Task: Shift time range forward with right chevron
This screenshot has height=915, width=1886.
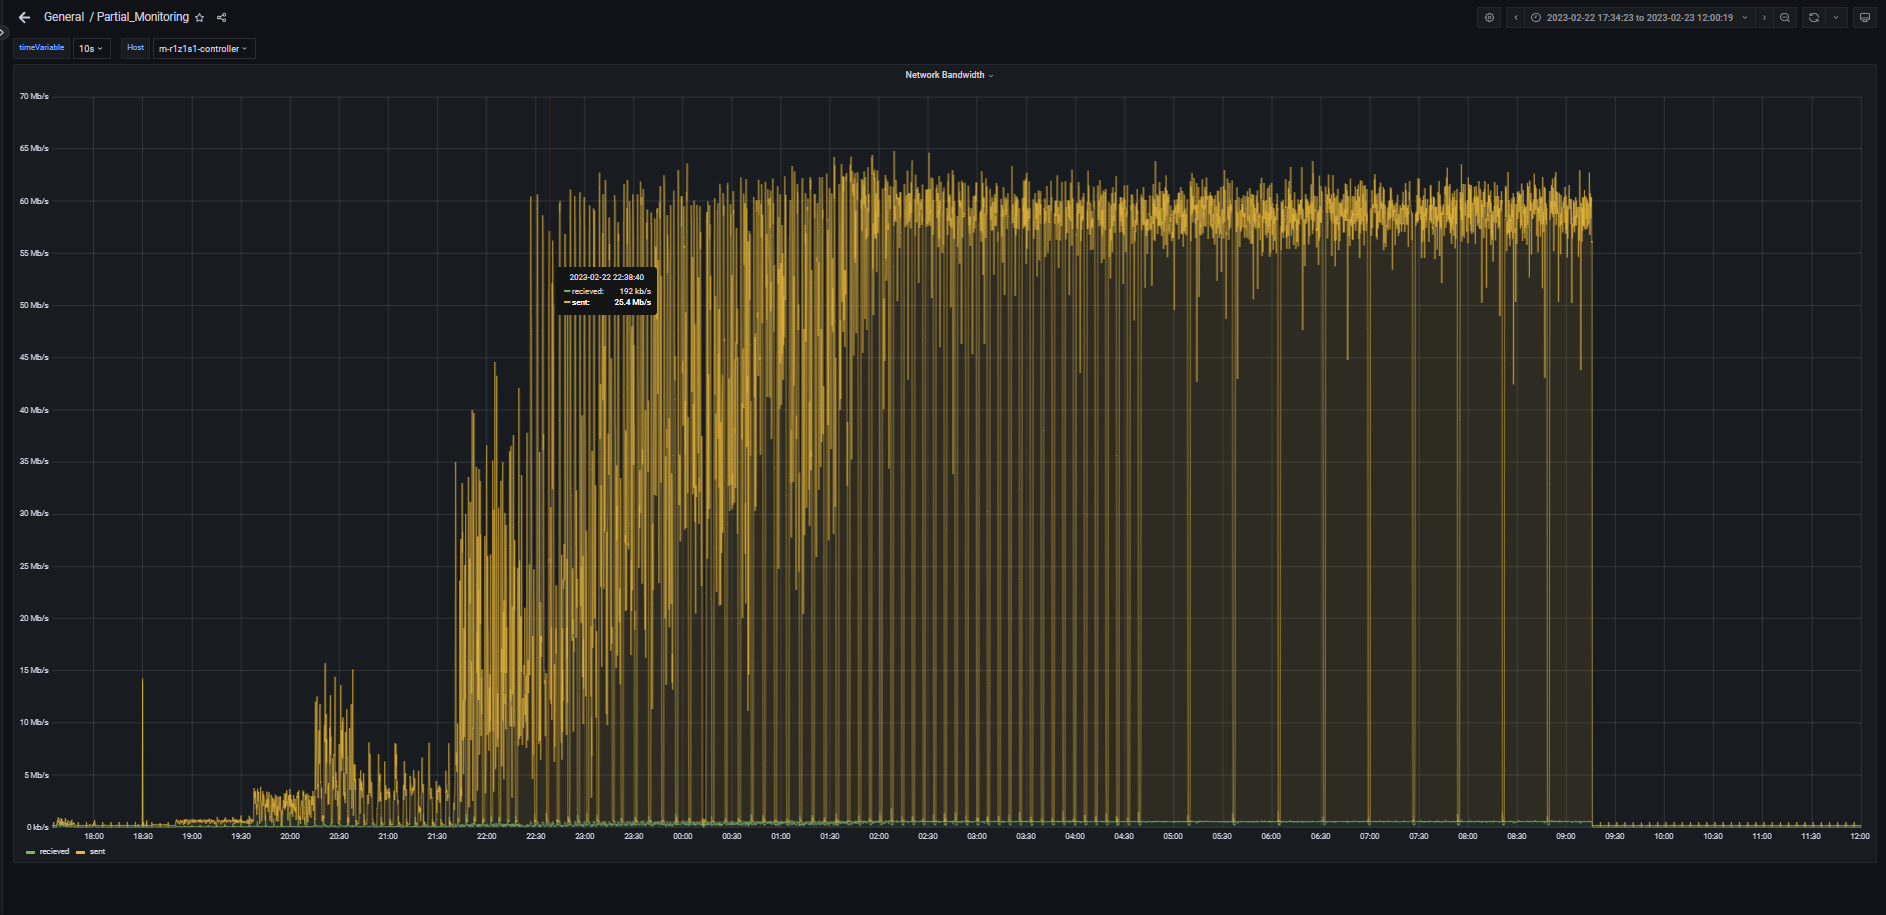Action: coord(1764,18)
